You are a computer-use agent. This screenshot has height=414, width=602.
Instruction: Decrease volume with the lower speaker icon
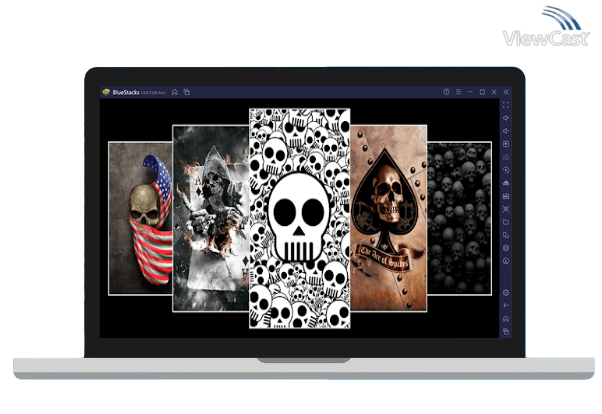point(506,131)
